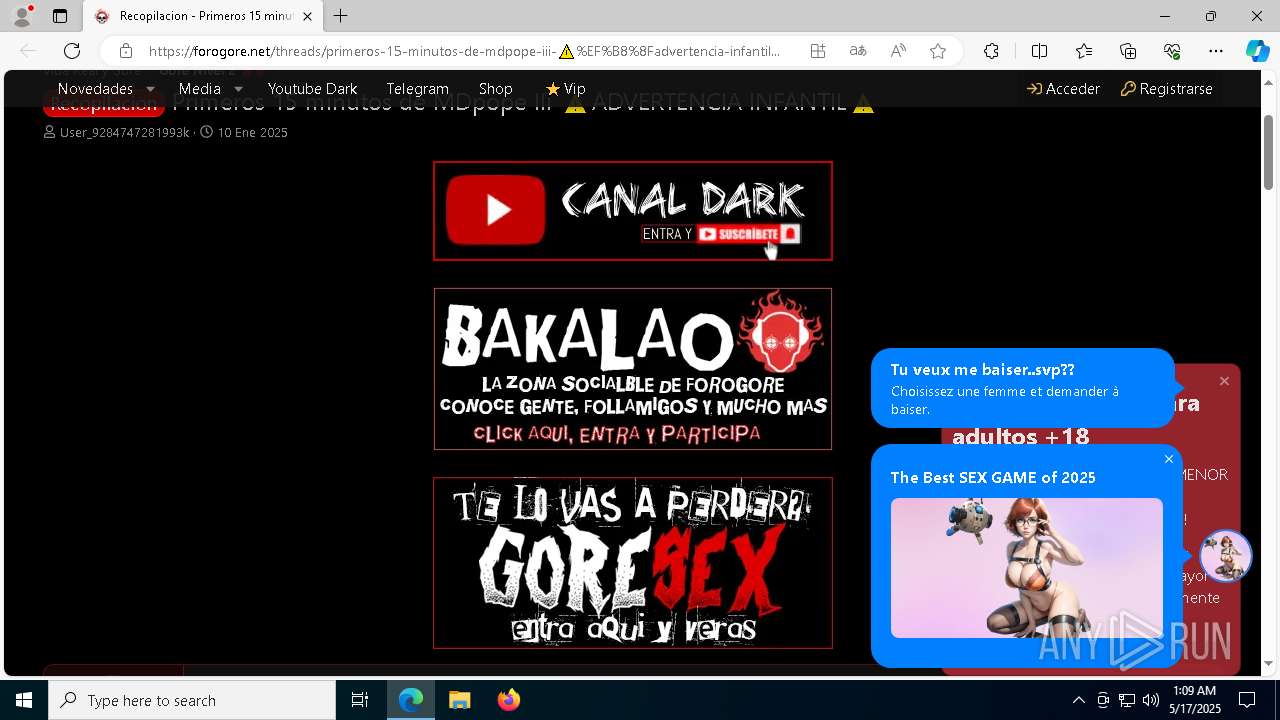Launch Firefox from the taskbar
This screenshot has height=720, width=1280.
click(x=509, y=700)
